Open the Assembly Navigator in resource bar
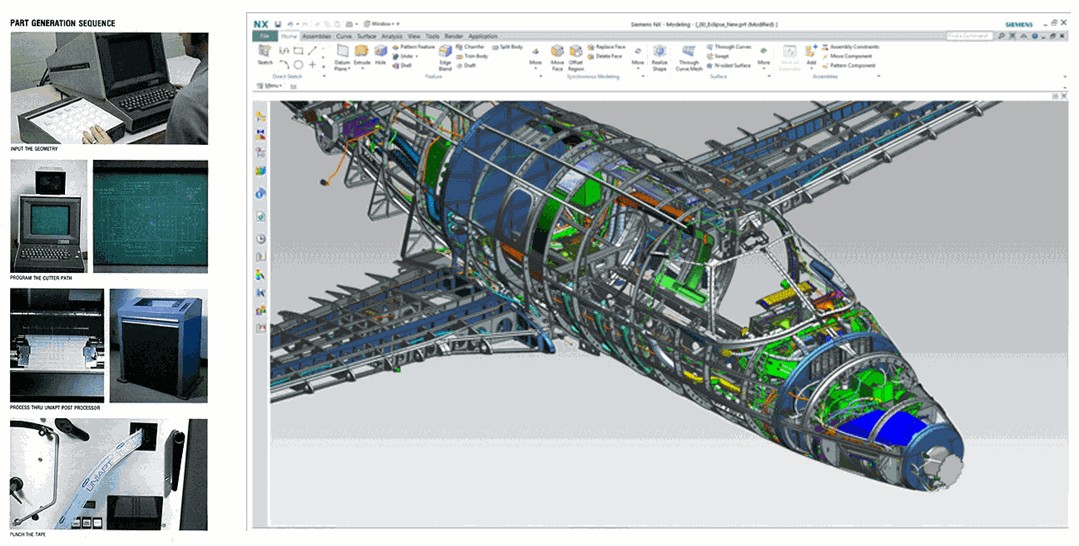 (x=261, y=116)
